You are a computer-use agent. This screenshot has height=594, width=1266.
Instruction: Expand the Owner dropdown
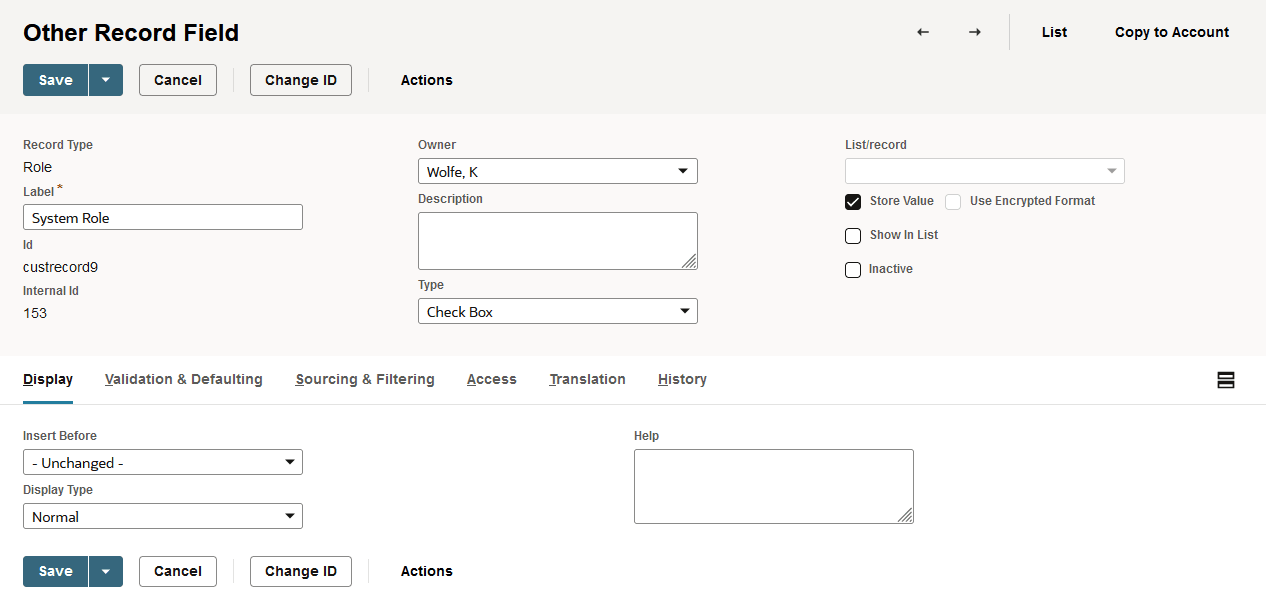pyautogui.click(x=557, y=172)
